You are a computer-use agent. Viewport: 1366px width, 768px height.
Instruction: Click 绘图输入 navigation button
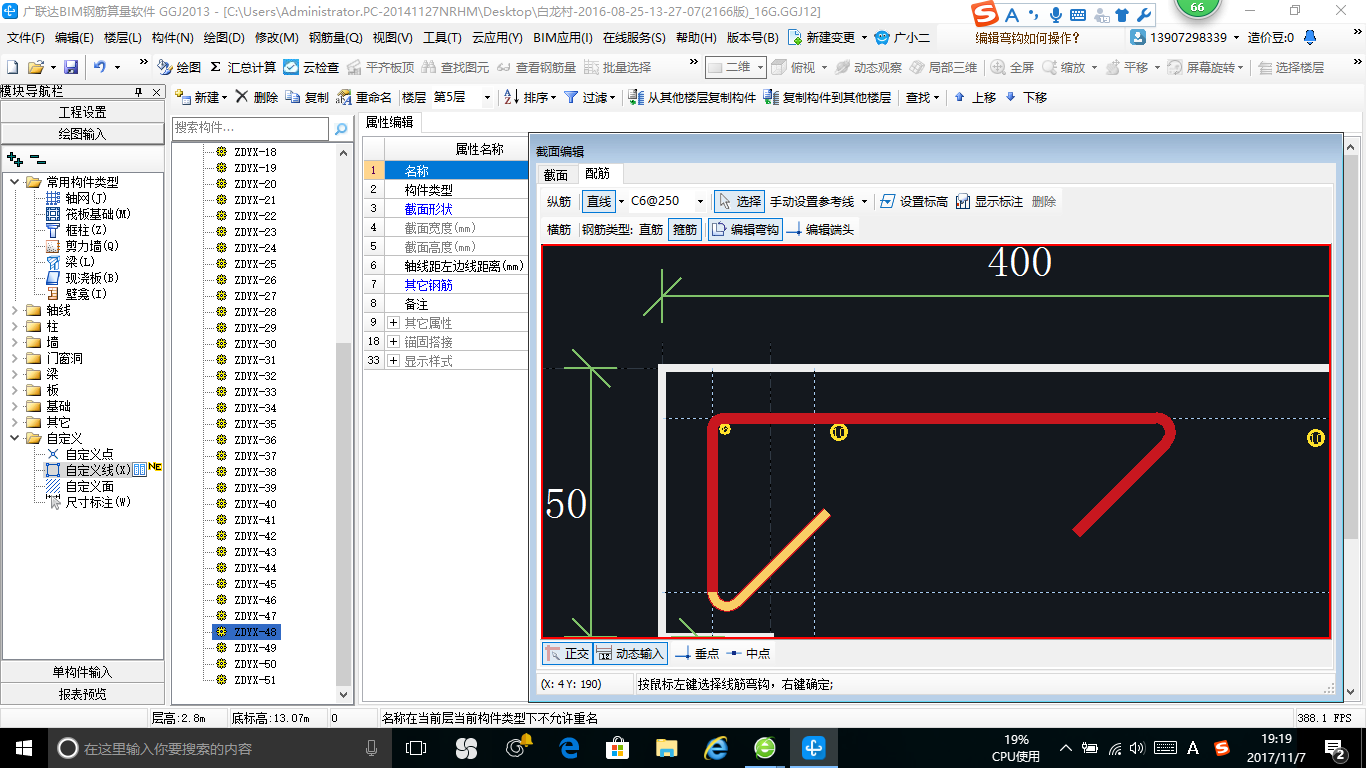click(83, 133)
